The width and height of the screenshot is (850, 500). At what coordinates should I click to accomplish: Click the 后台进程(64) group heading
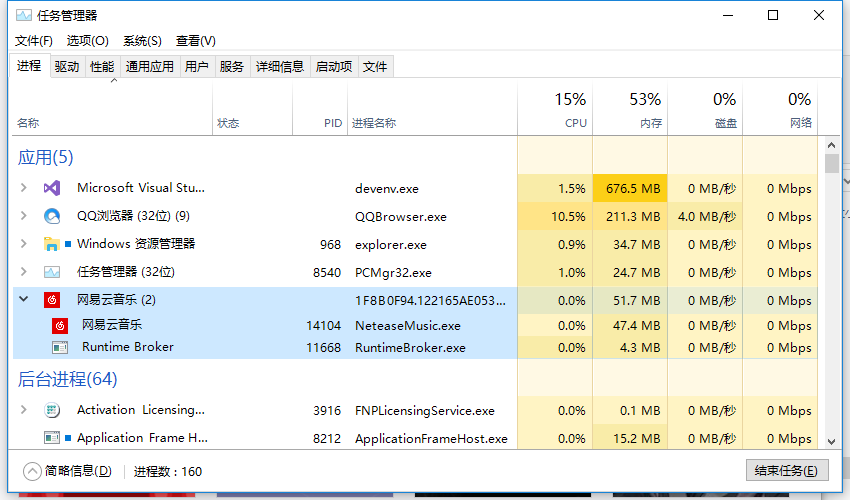coord(67,379)
